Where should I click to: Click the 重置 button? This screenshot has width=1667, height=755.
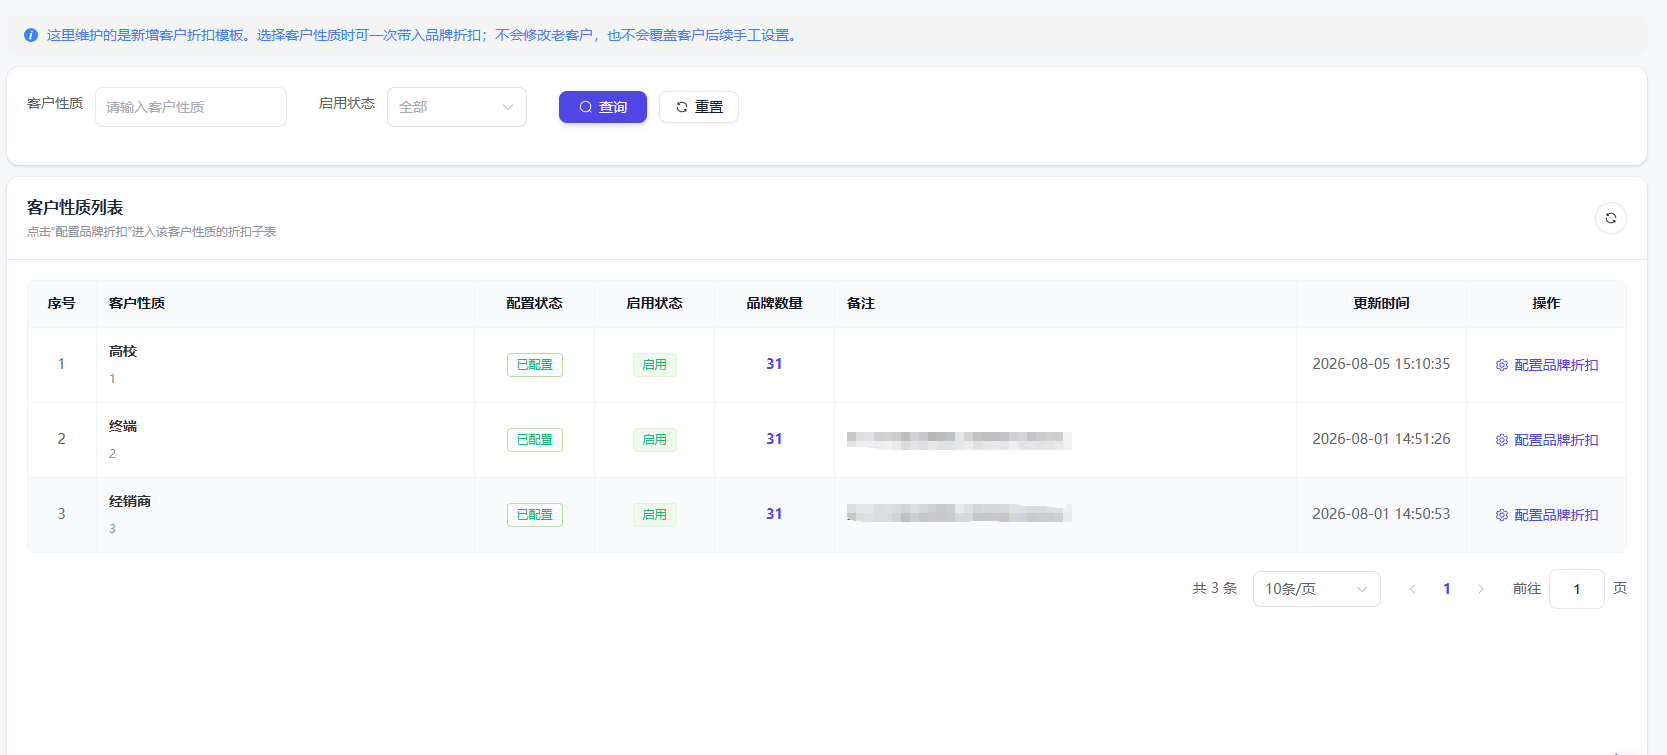click(699, 107)
